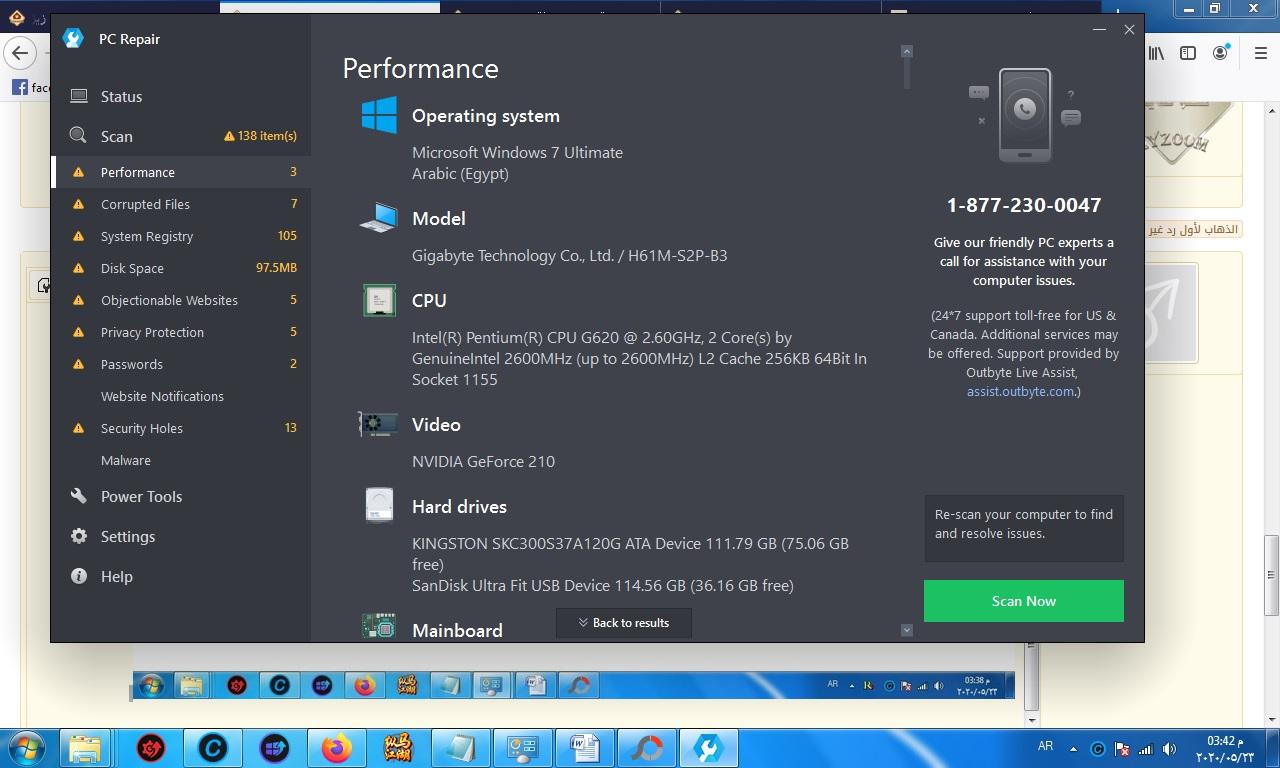Open the Windows Start button
The image size is (1280, 768).
27,748
